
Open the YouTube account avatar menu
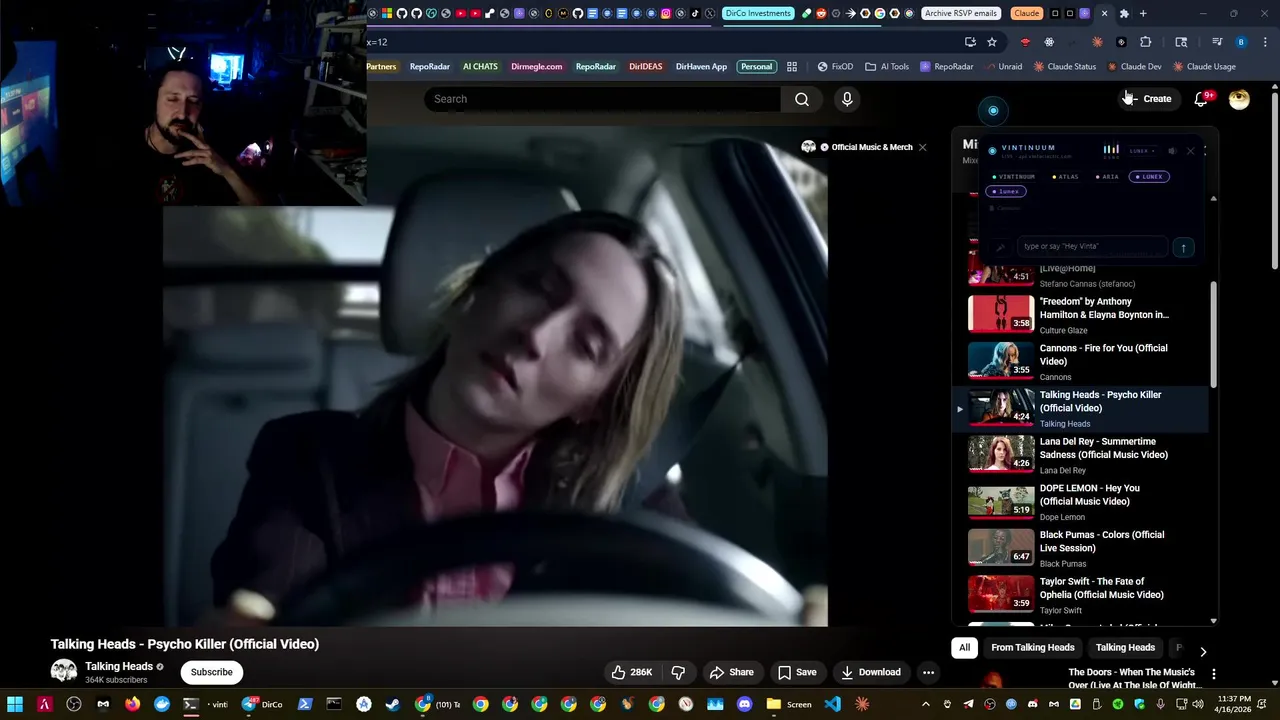(x=1239, y=99)
